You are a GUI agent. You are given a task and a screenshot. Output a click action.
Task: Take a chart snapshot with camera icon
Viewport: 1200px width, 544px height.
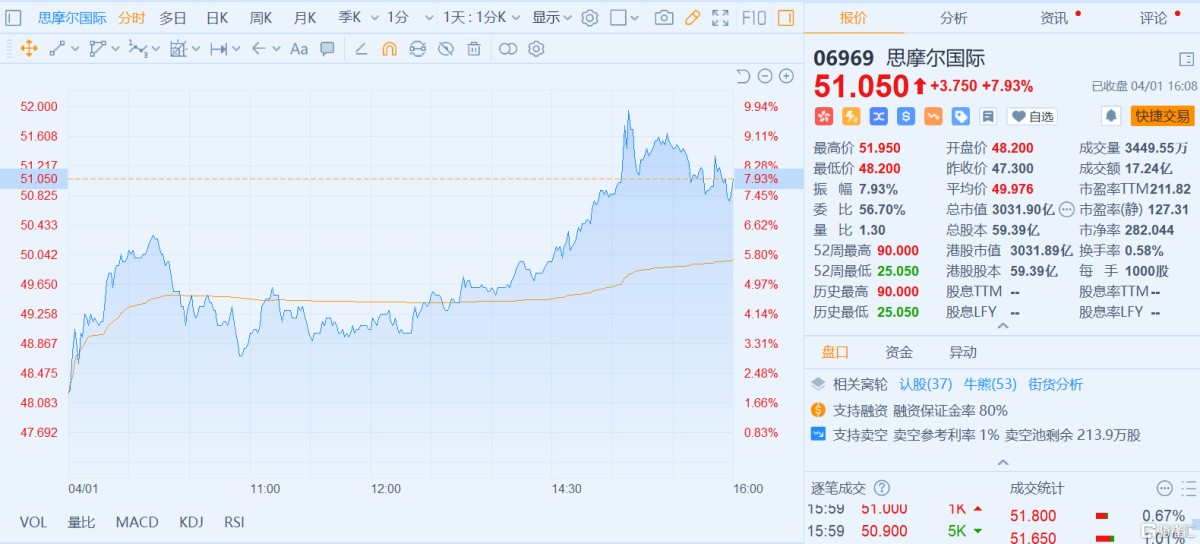pyautogui.click(x=664, y=17)
